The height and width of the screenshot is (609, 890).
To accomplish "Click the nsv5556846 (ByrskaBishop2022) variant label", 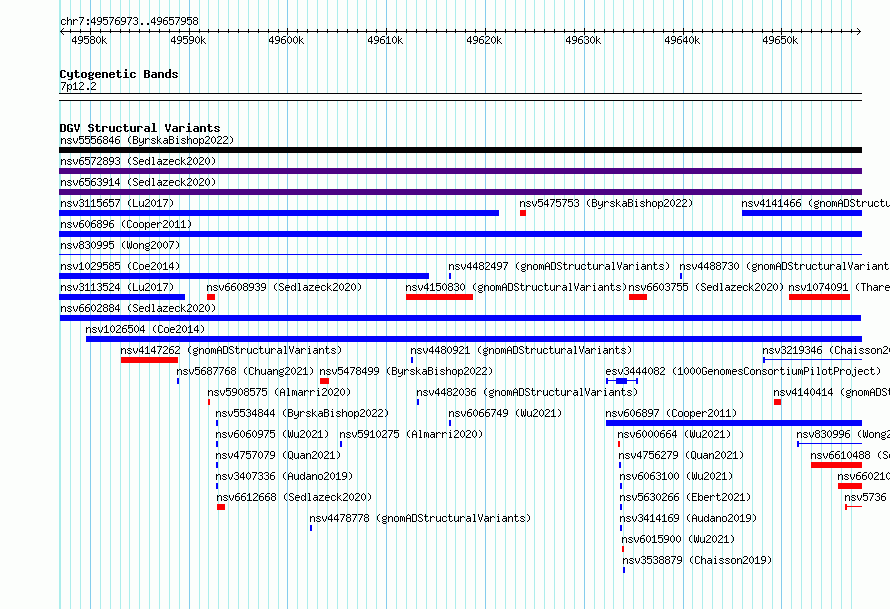I will pos(147,140).
